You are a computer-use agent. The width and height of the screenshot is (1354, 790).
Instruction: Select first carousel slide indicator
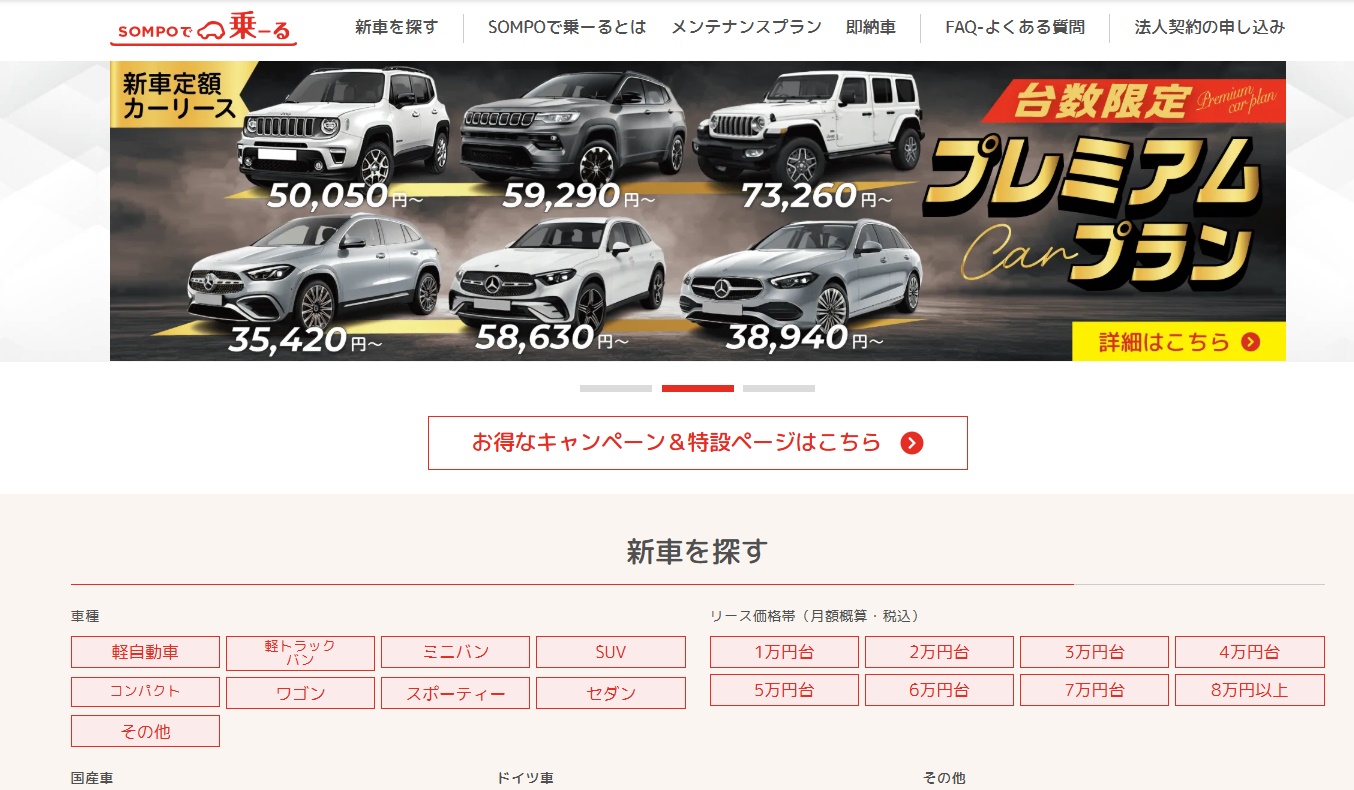tap(616, 388)
